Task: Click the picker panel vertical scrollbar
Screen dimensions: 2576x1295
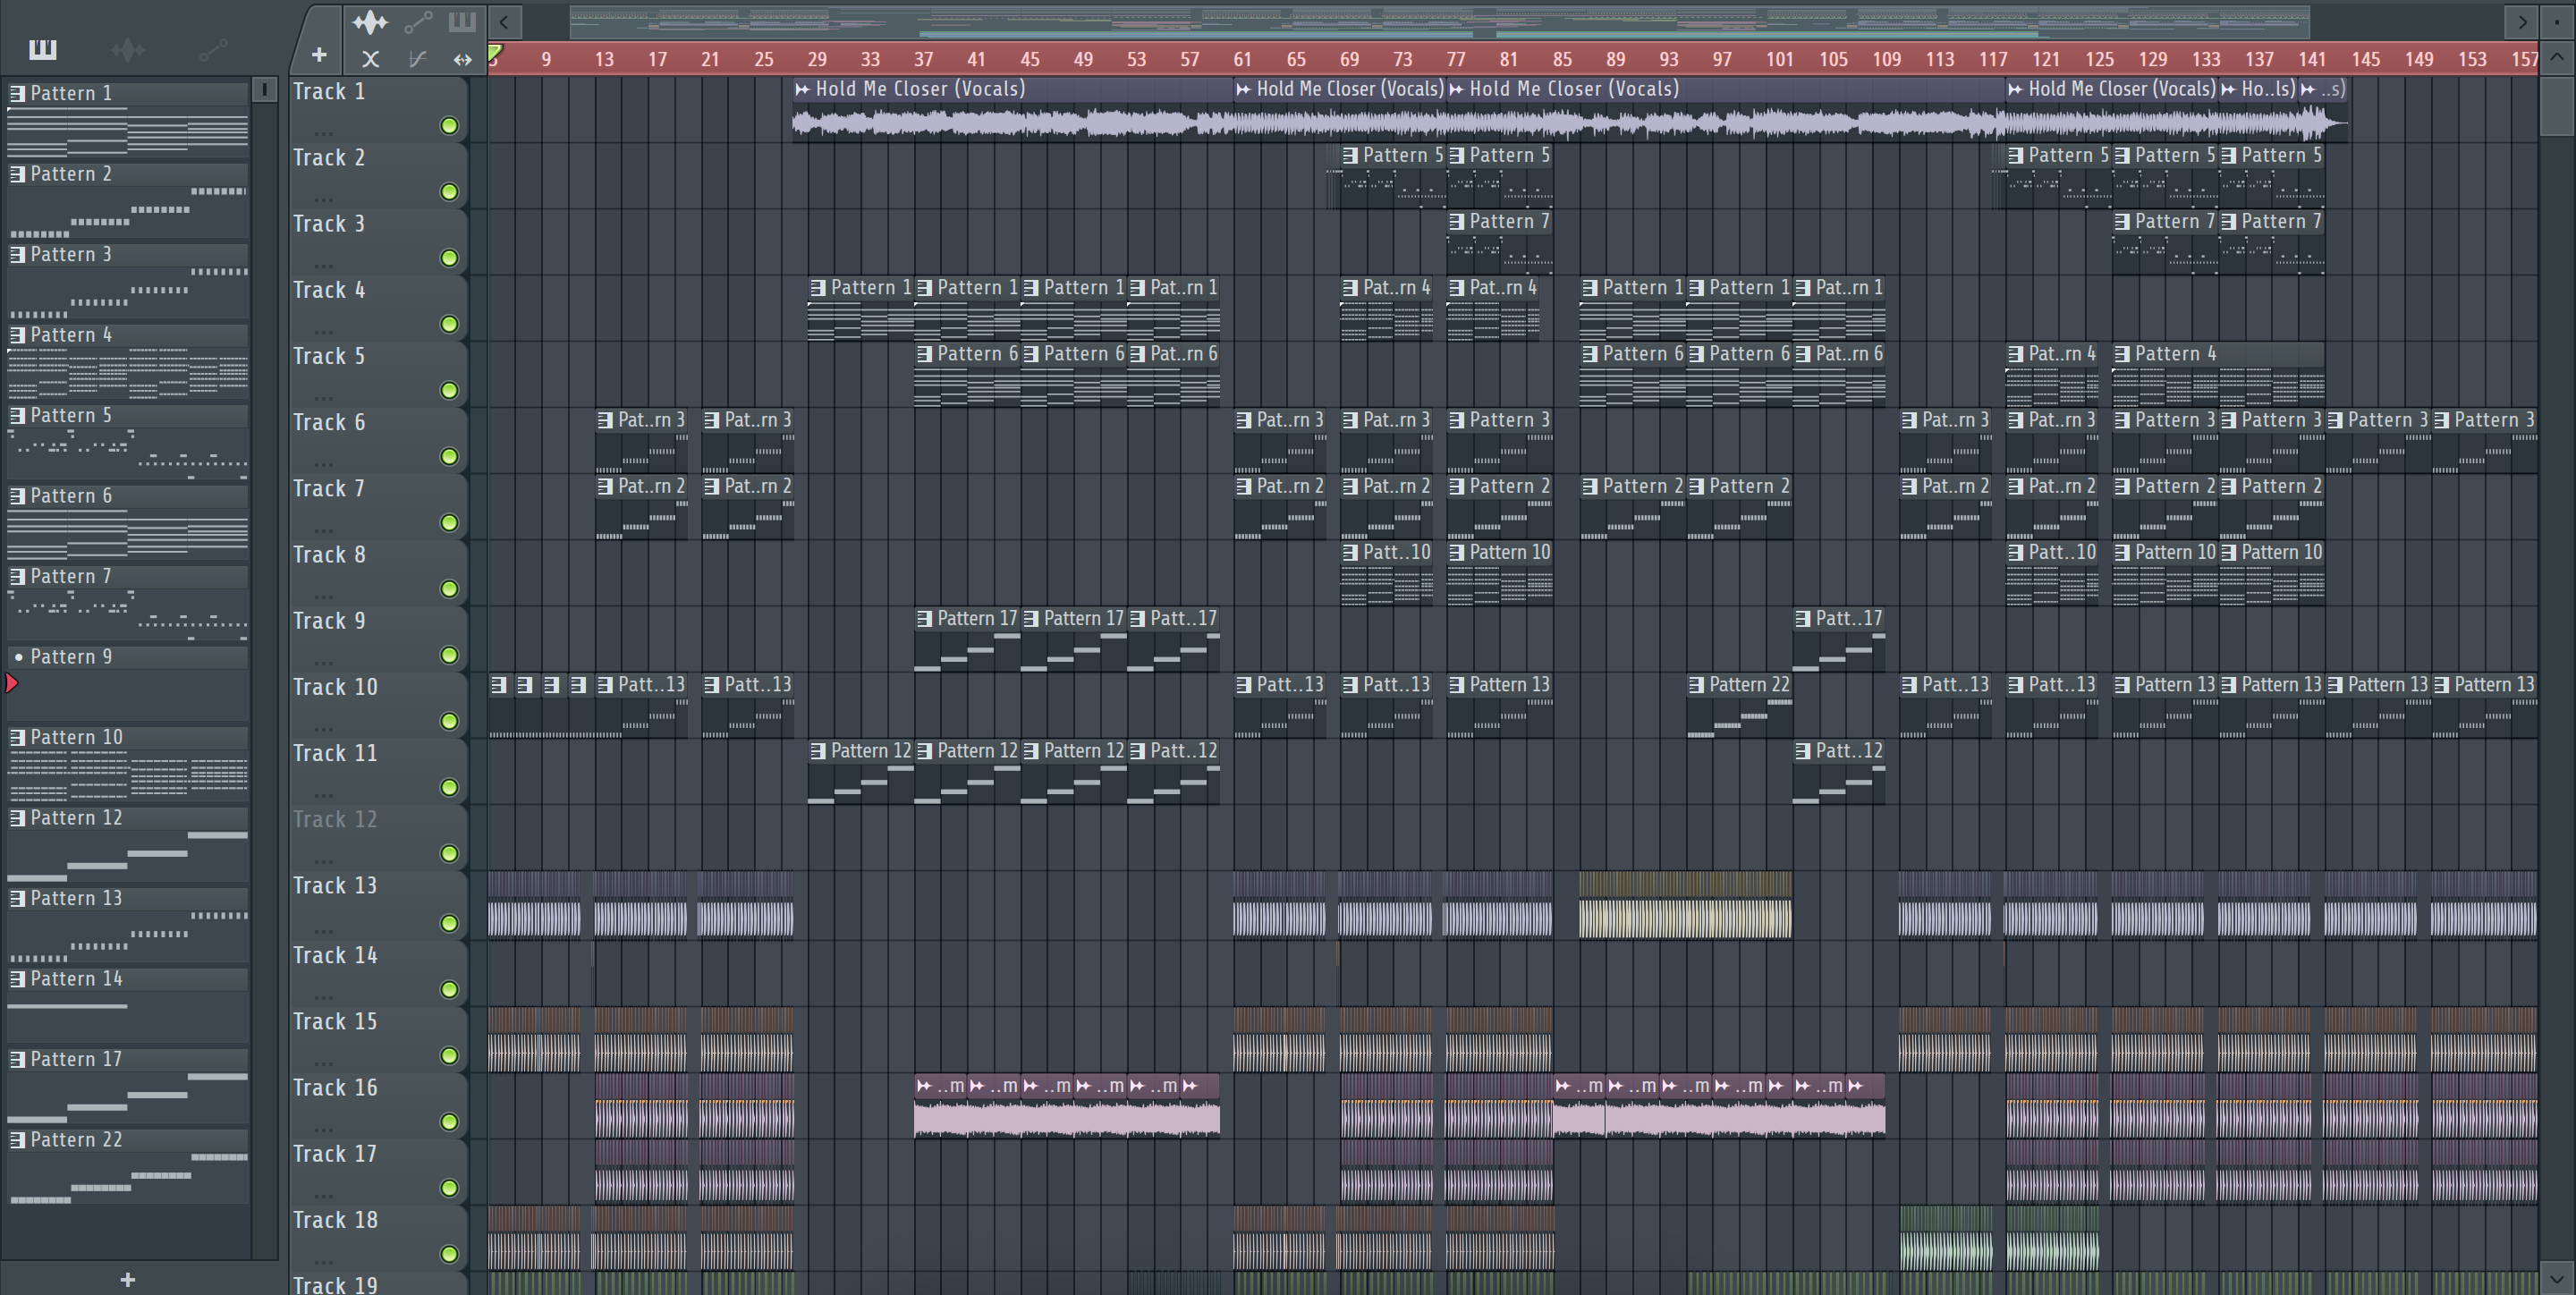Action: (264, 667)
